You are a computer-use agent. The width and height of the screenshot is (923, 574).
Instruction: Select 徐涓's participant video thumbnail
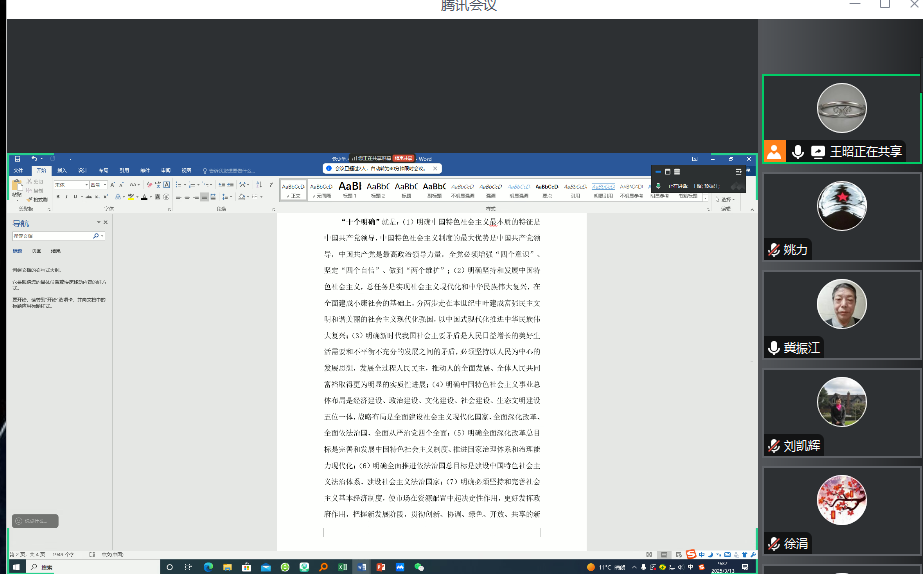(x=841, y=500)
